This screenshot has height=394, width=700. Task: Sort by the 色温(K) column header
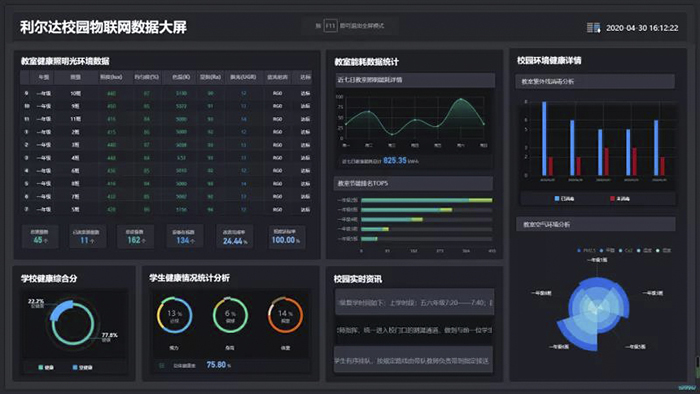[x=181, y=77]
